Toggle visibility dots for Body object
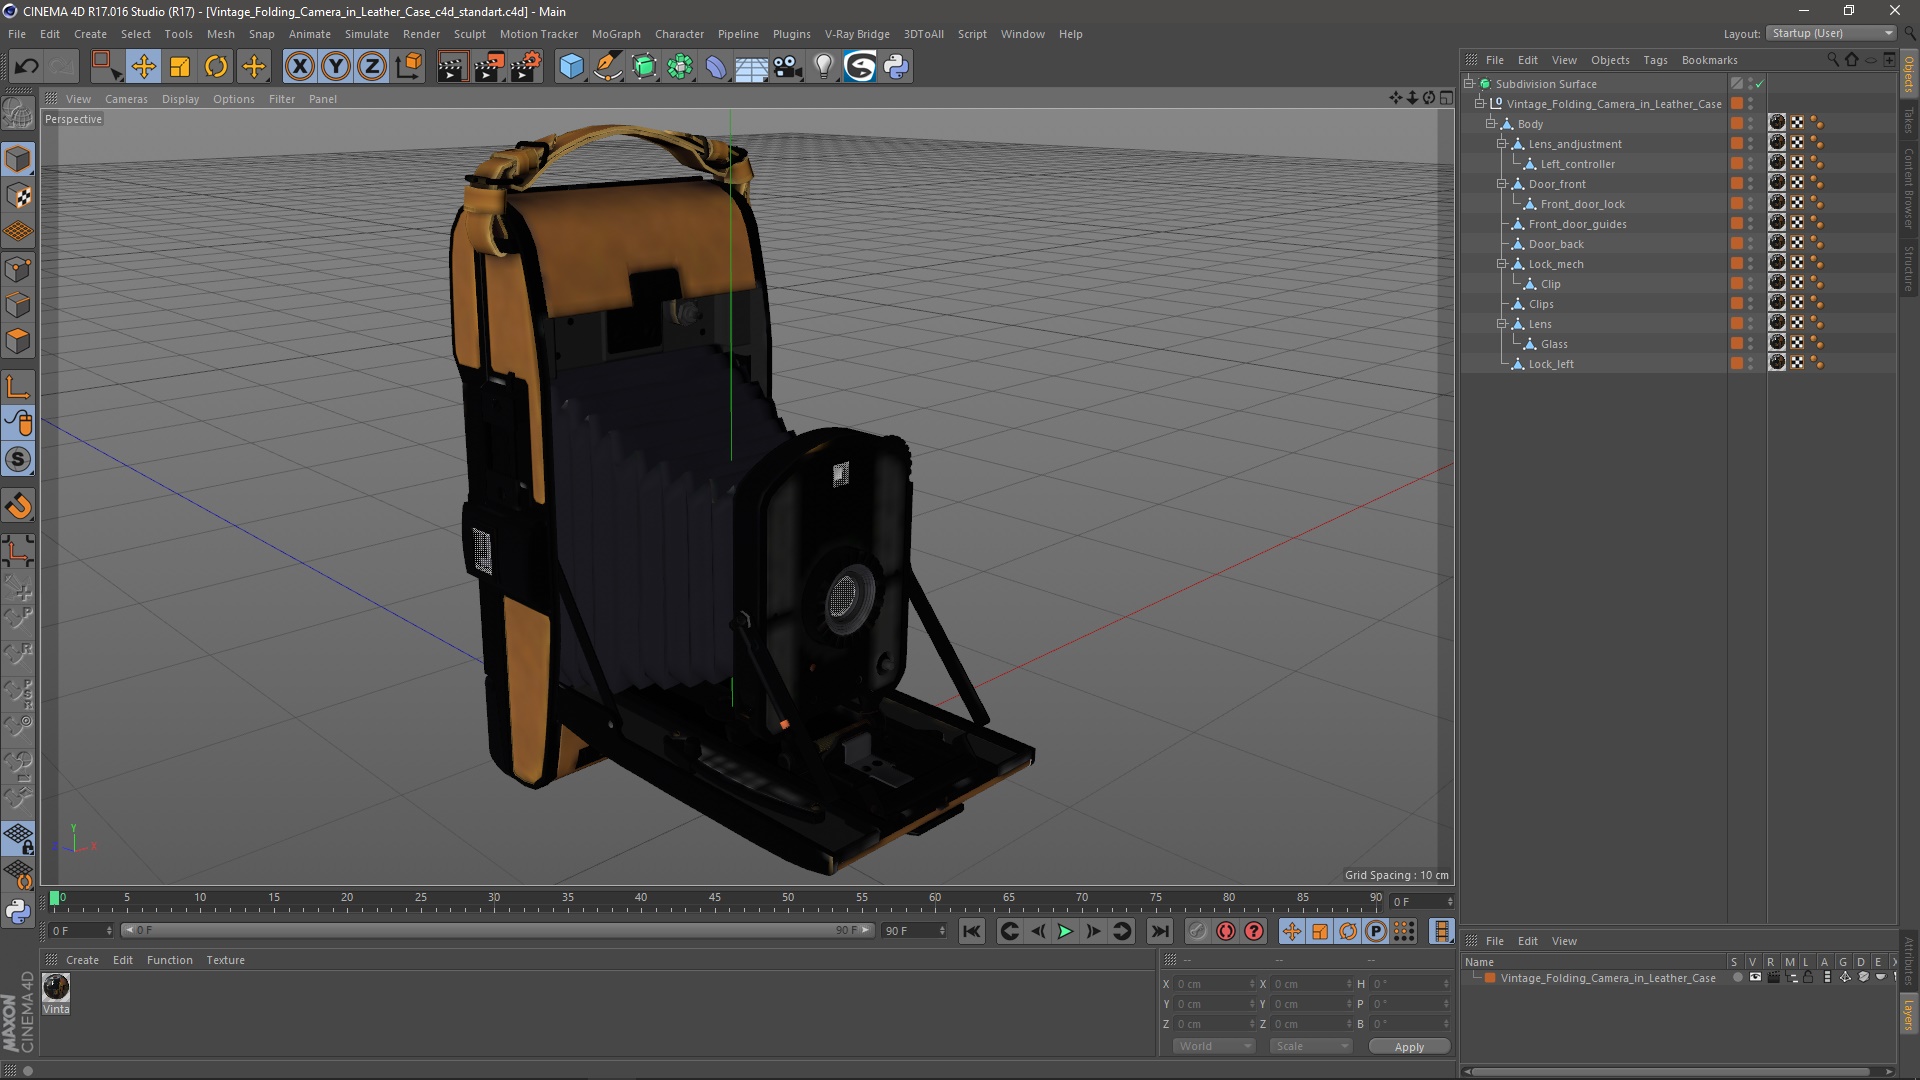This screenshot has height=1080, width=1920. click(x=1750, y=124)
